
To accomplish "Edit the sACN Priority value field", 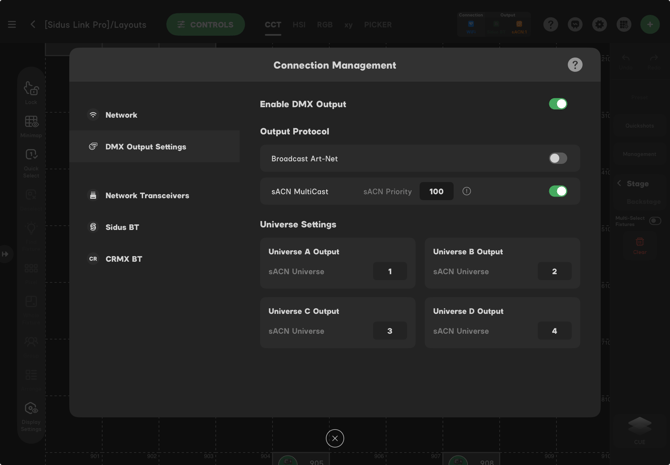I will (436, 191).
